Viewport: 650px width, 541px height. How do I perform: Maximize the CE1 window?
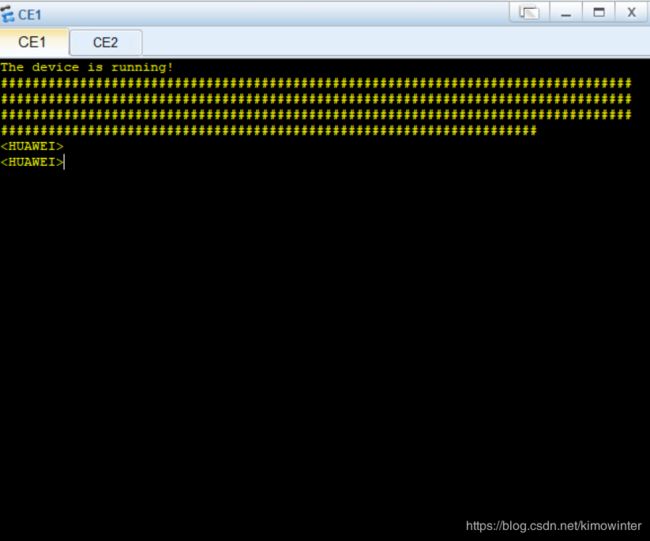pos(599,12)
